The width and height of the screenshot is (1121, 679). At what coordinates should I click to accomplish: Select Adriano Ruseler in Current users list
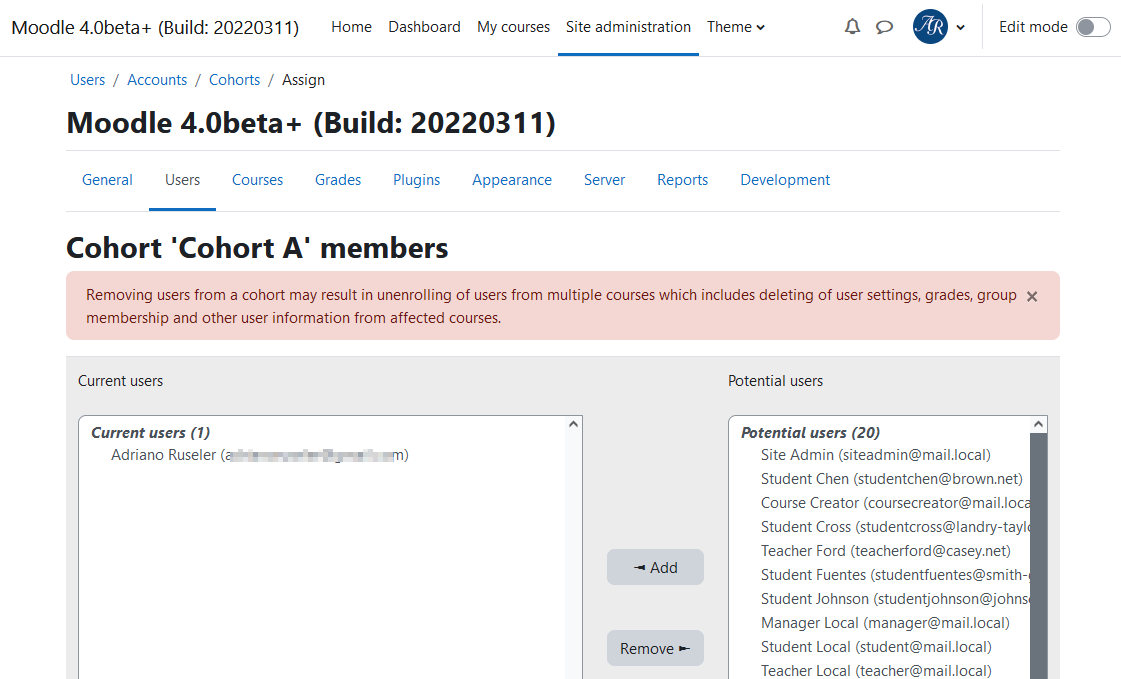click(x=260, y=455)
